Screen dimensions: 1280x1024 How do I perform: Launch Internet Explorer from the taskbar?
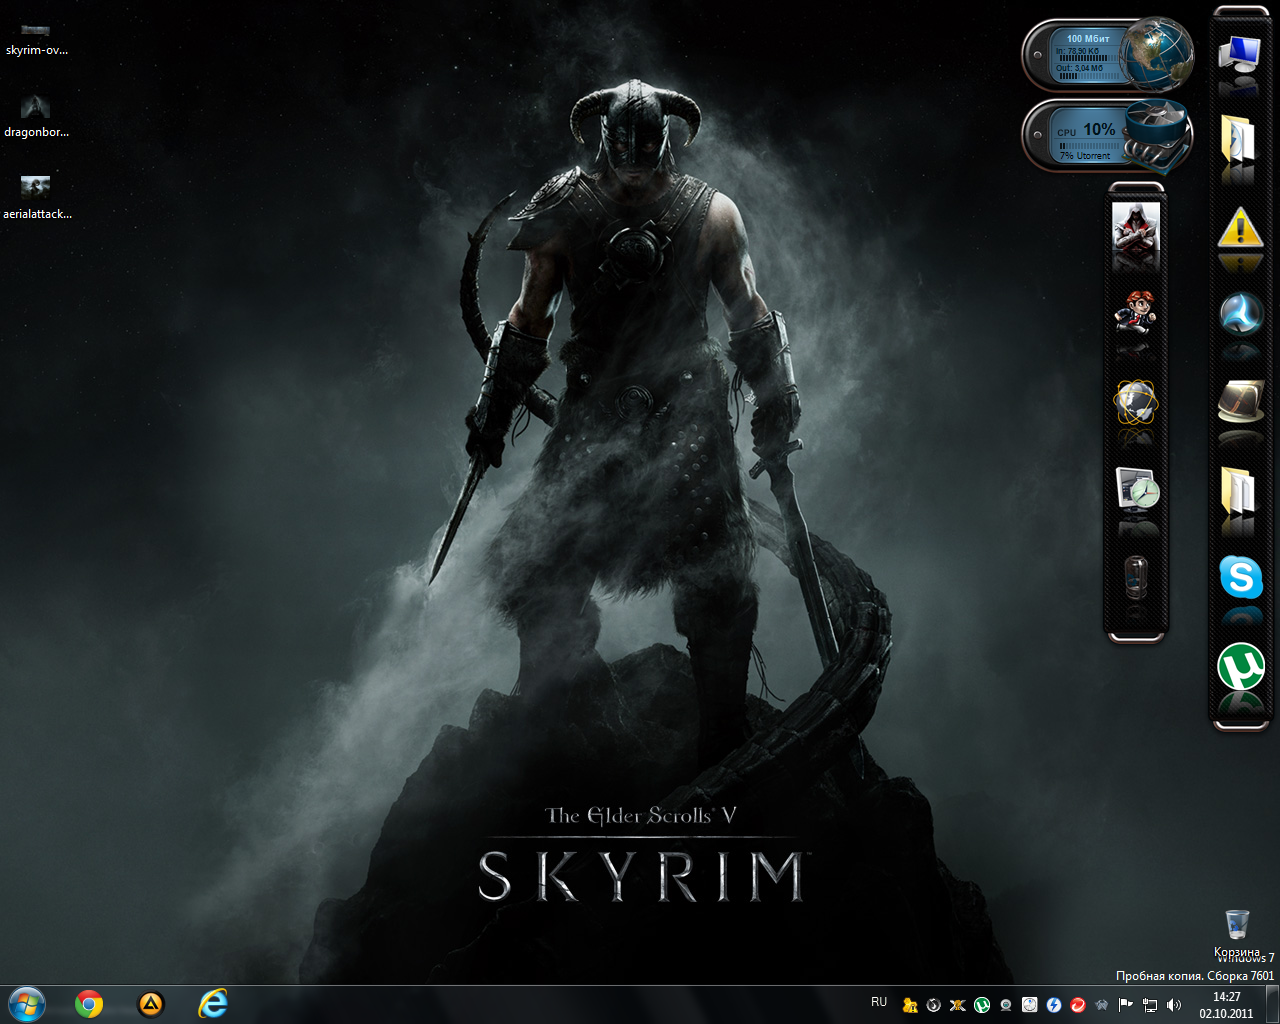point(212,1004)
